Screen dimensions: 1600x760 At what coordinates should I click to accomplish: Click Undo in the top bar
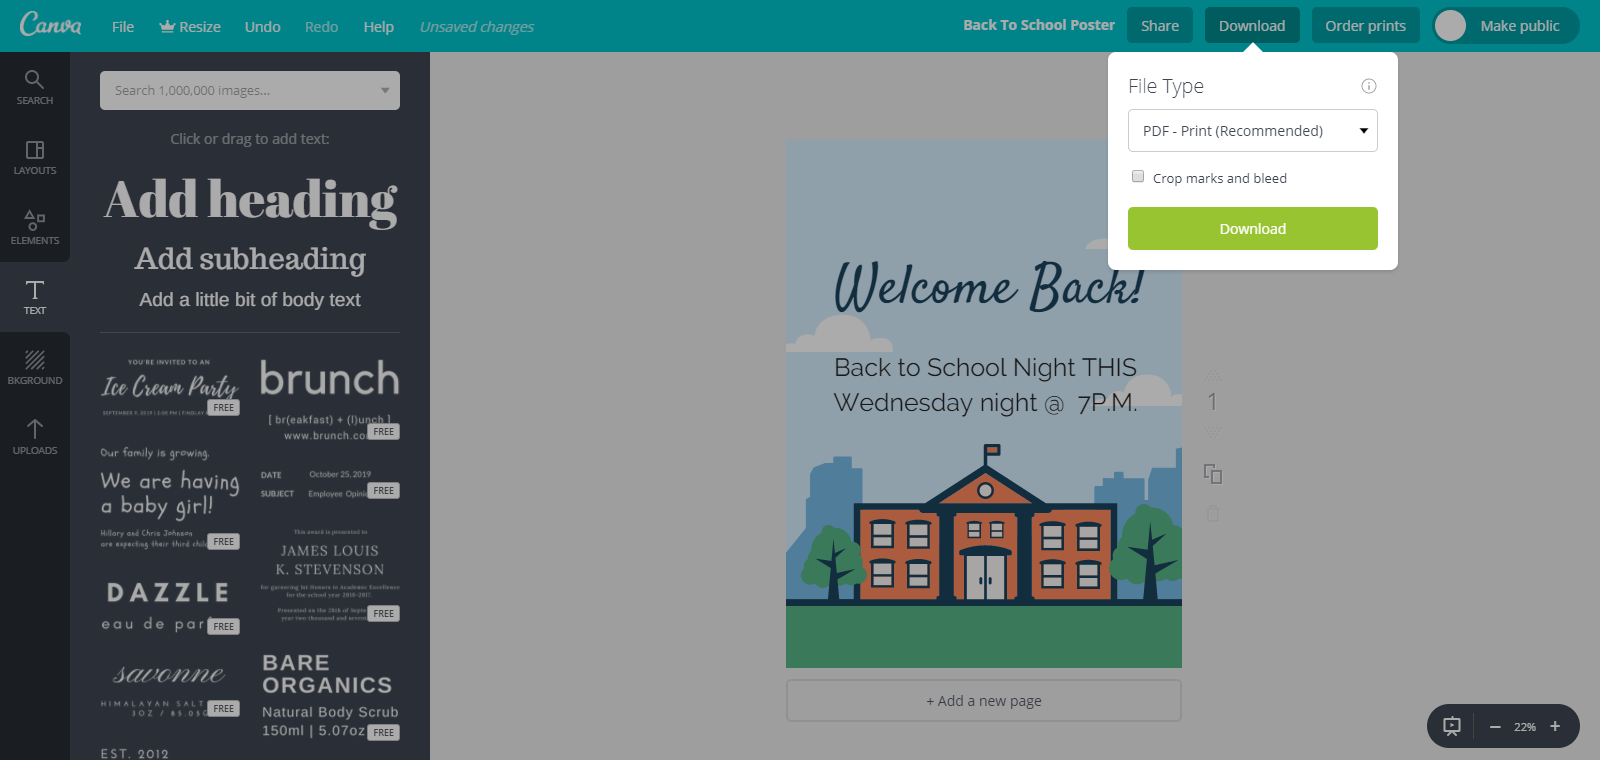263,27
